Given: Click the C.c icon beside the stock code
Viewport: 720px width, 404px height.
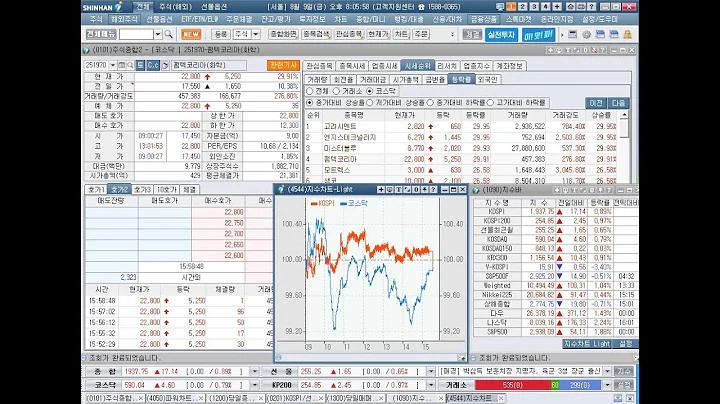Looking at the screenshot, I should pos(153,66).
